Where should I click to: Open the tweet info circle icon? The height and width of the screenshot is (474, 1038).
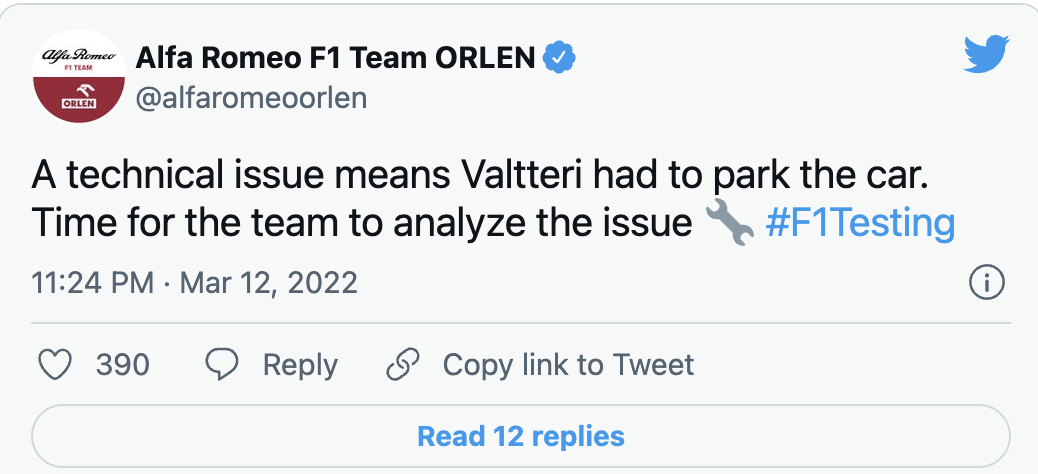pyautogui.click(x=986, y=283)
